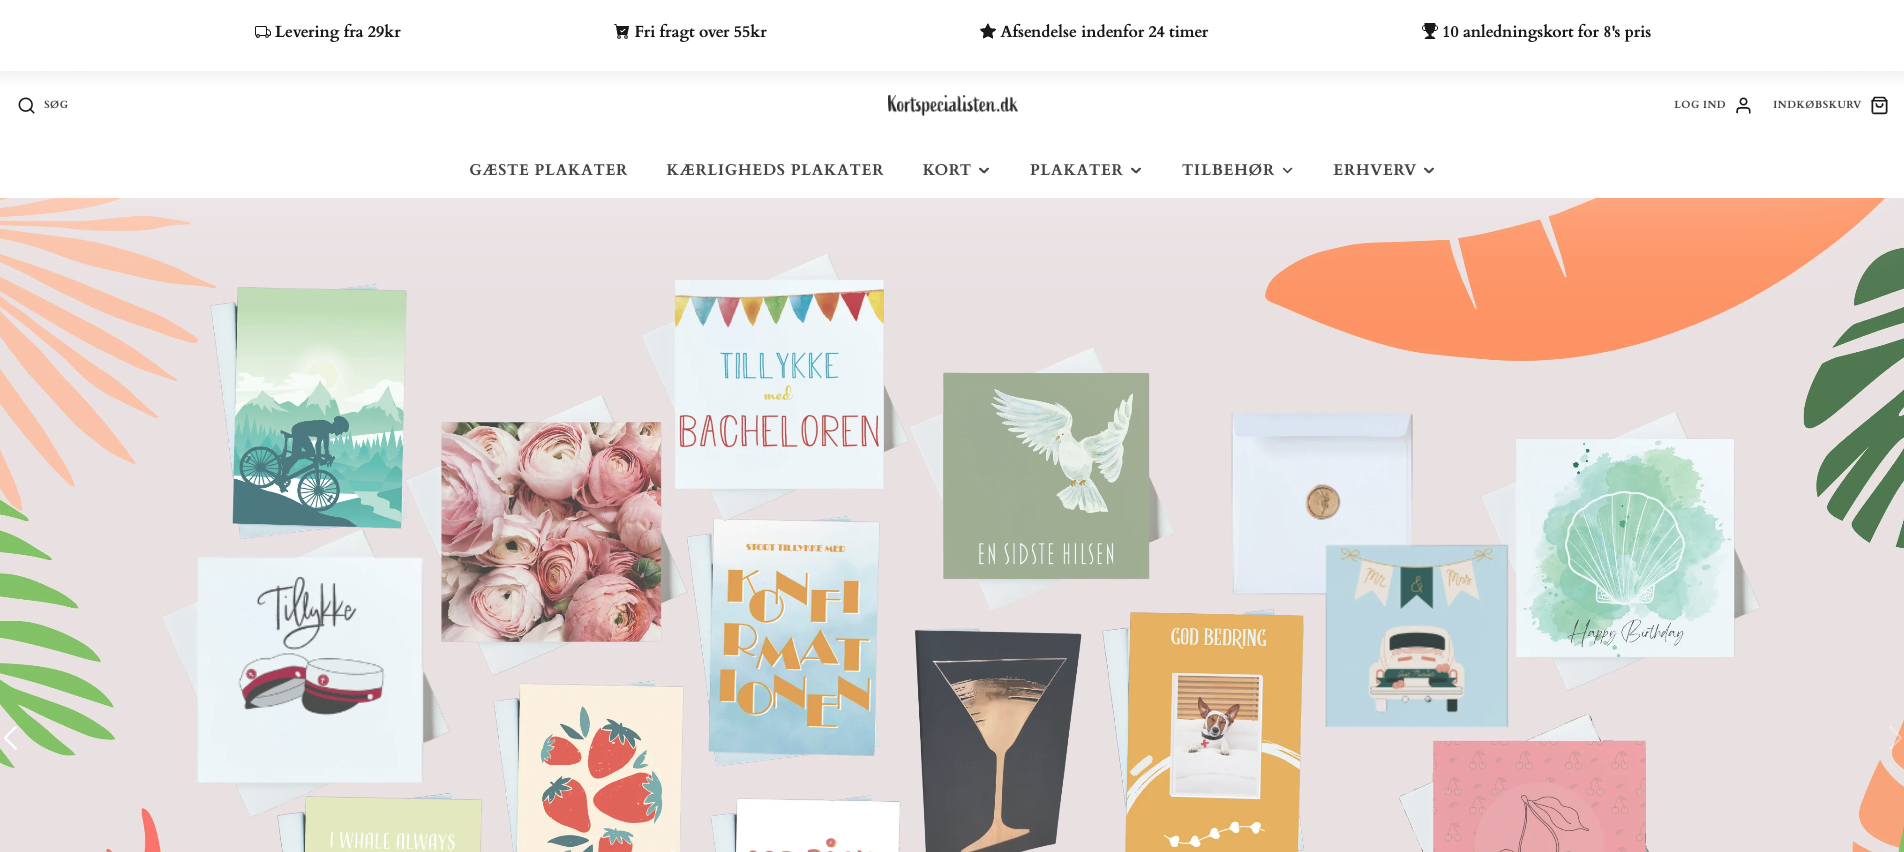Go to previous slide arrow
The image size is (1904, 852).
[11, 739]
